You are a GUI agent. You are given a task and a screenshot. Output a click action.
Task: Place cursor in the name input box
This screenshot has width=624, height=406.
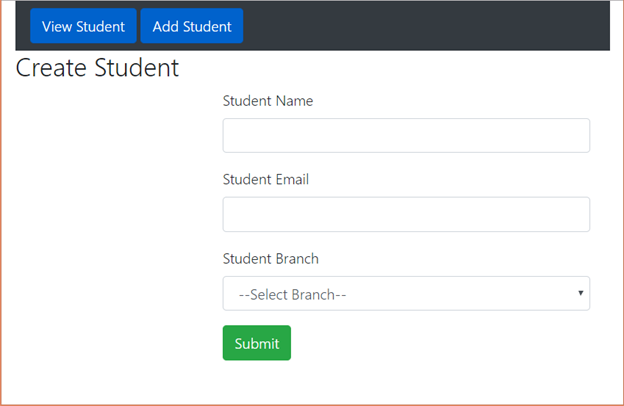406,136
